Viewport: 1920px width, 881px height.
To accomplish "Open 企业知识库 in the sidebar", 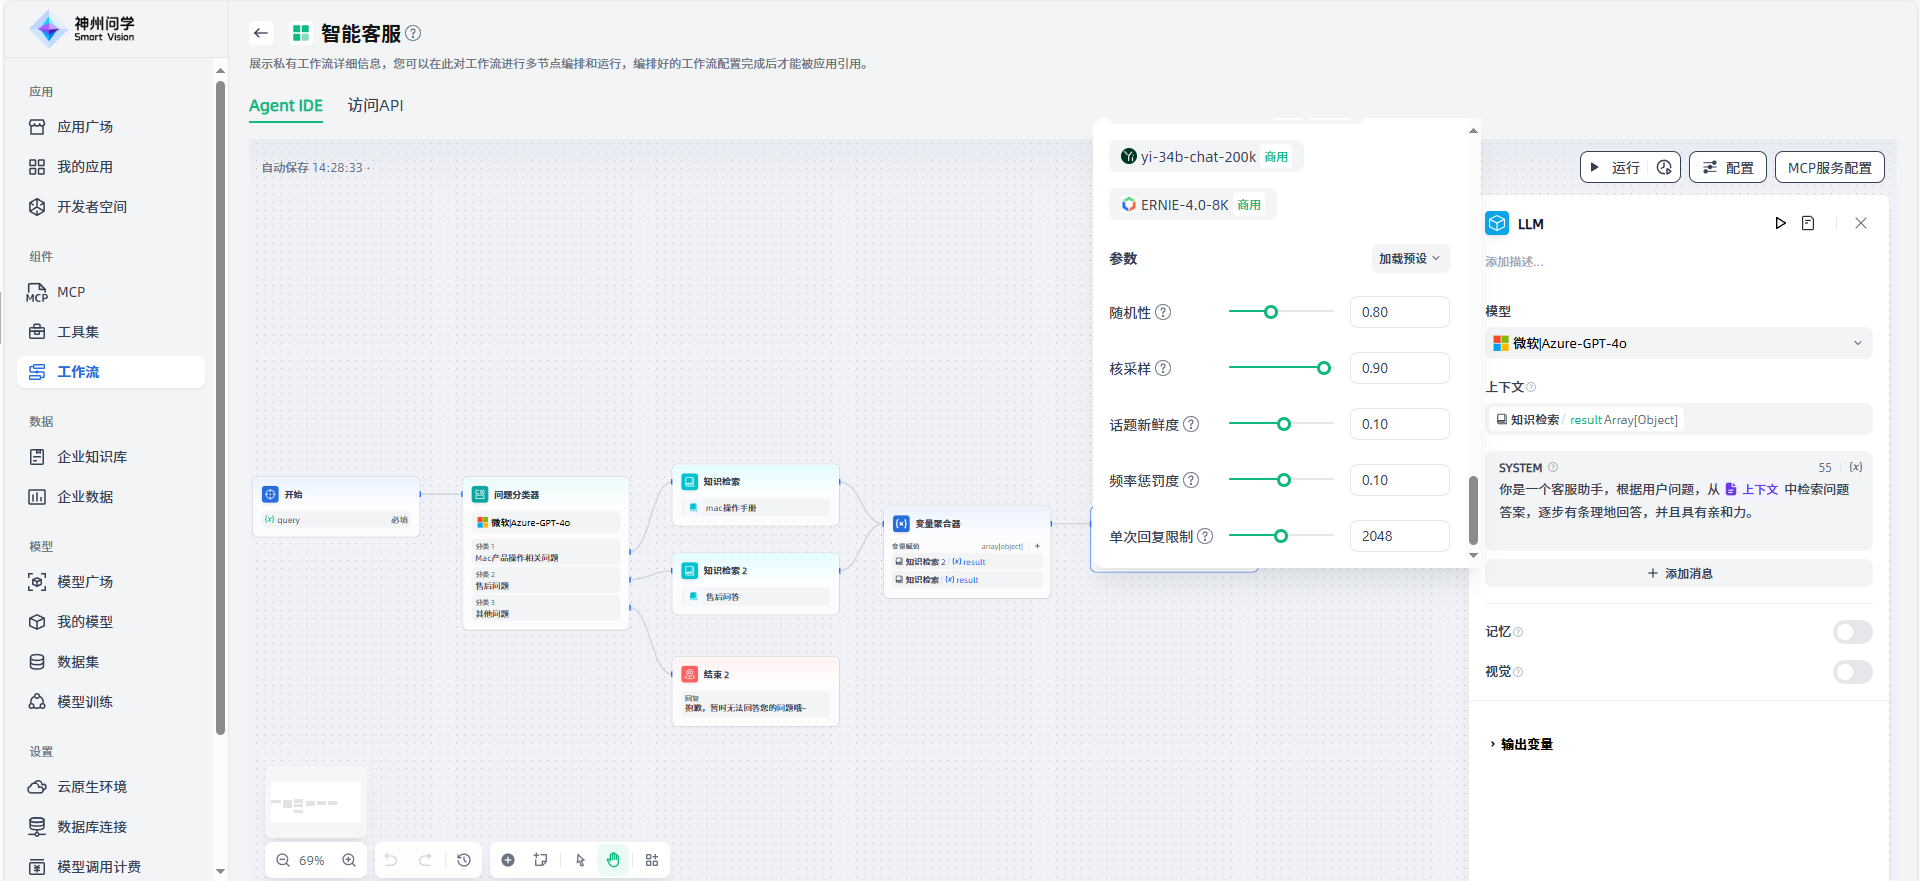I will (x=92, y=457).
